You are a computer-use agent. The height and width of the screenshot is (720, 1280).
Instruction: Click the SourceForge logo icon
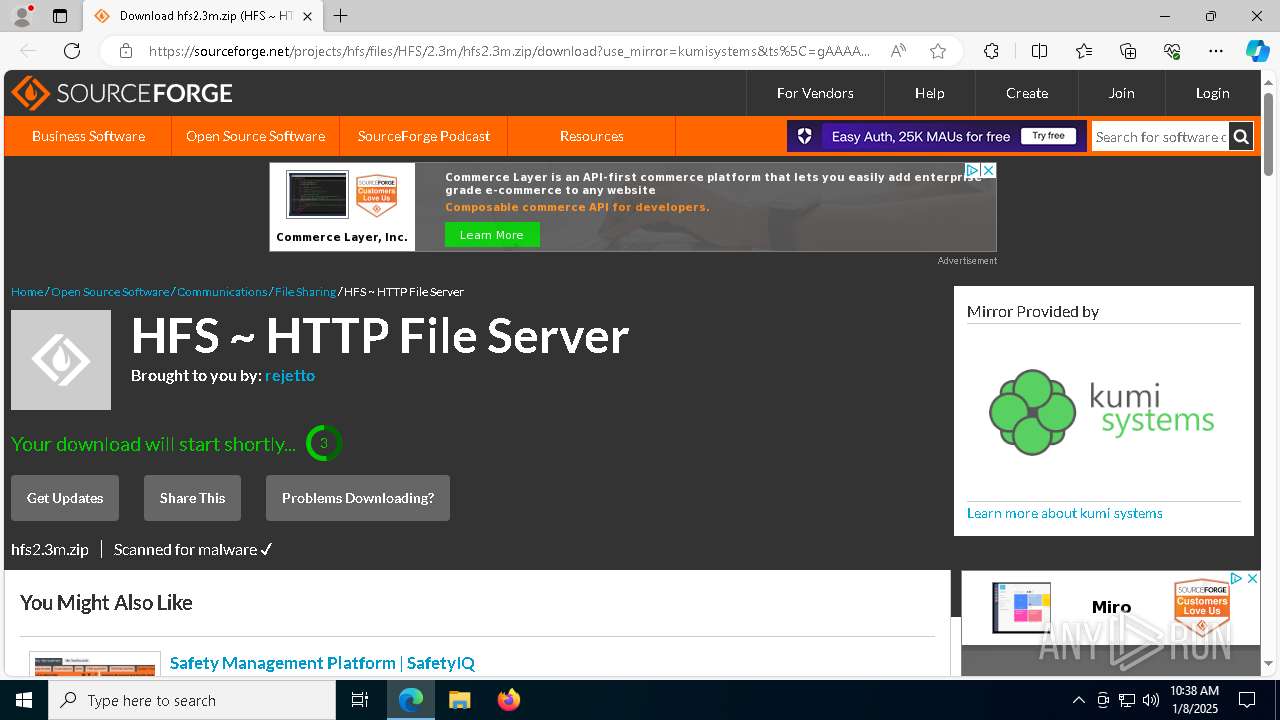coord(30,93)
